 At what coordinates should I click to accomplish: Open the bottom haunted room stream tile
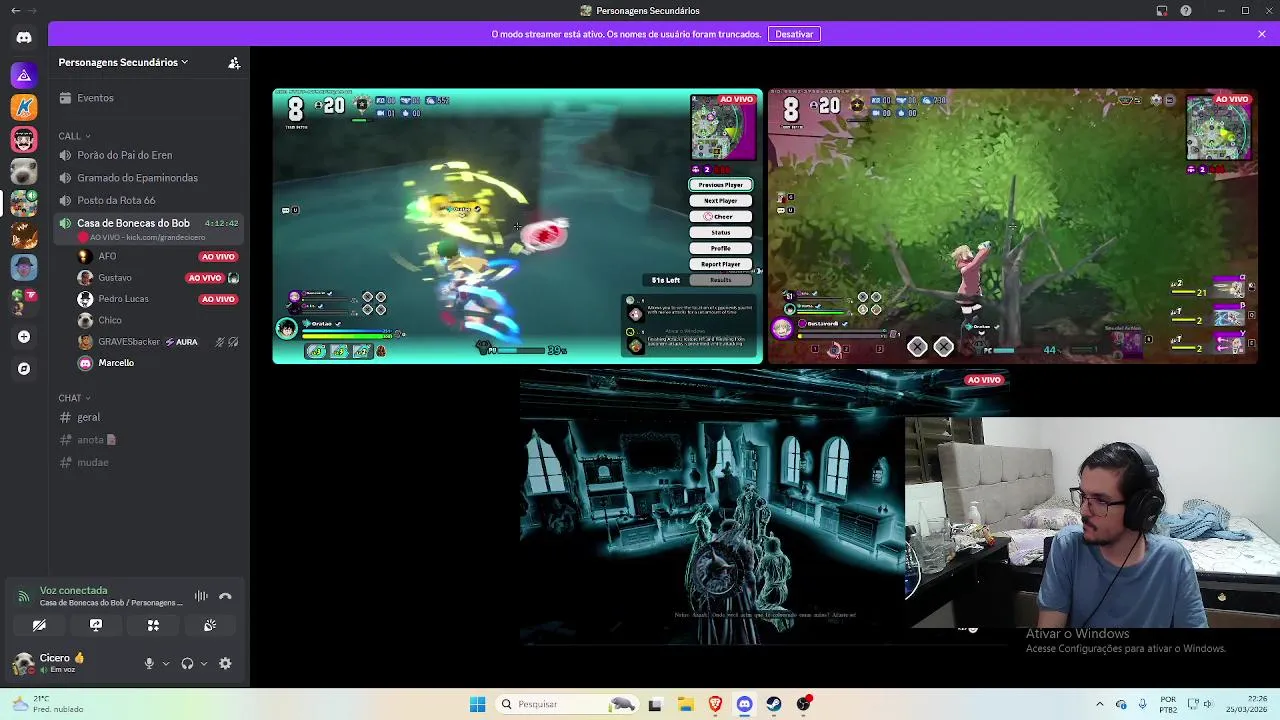tap(765, 507)
